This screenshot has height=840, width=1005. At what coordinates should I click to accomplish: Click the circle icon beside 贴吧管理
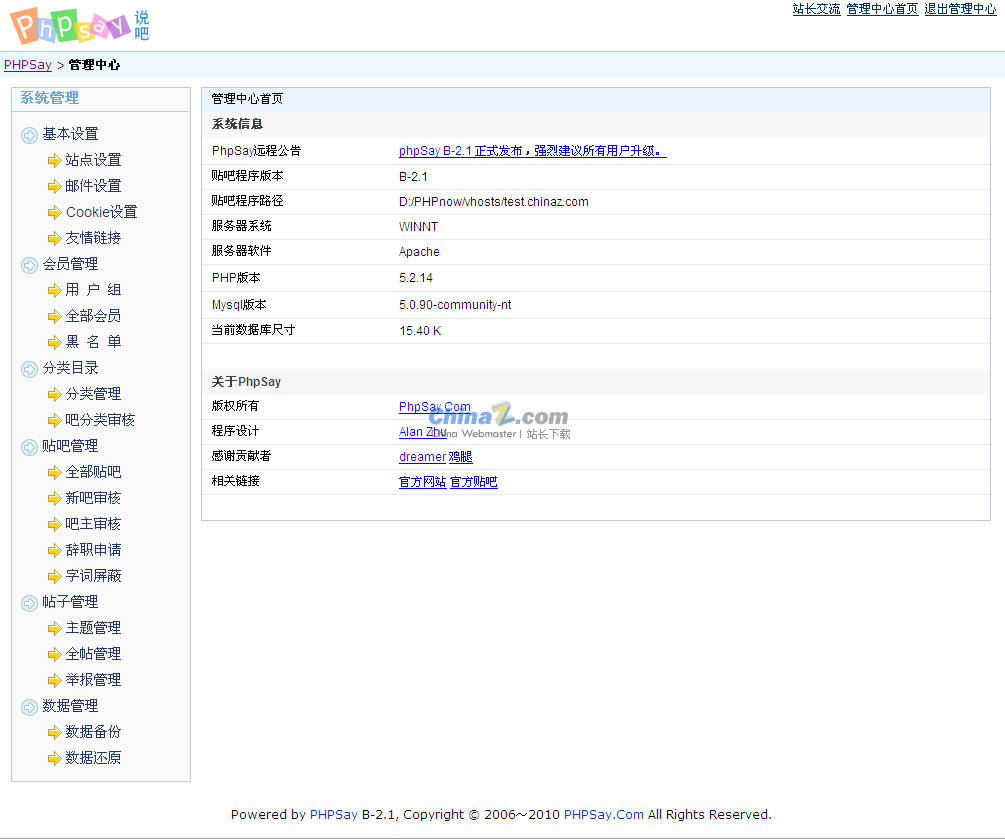coord(29,447)
